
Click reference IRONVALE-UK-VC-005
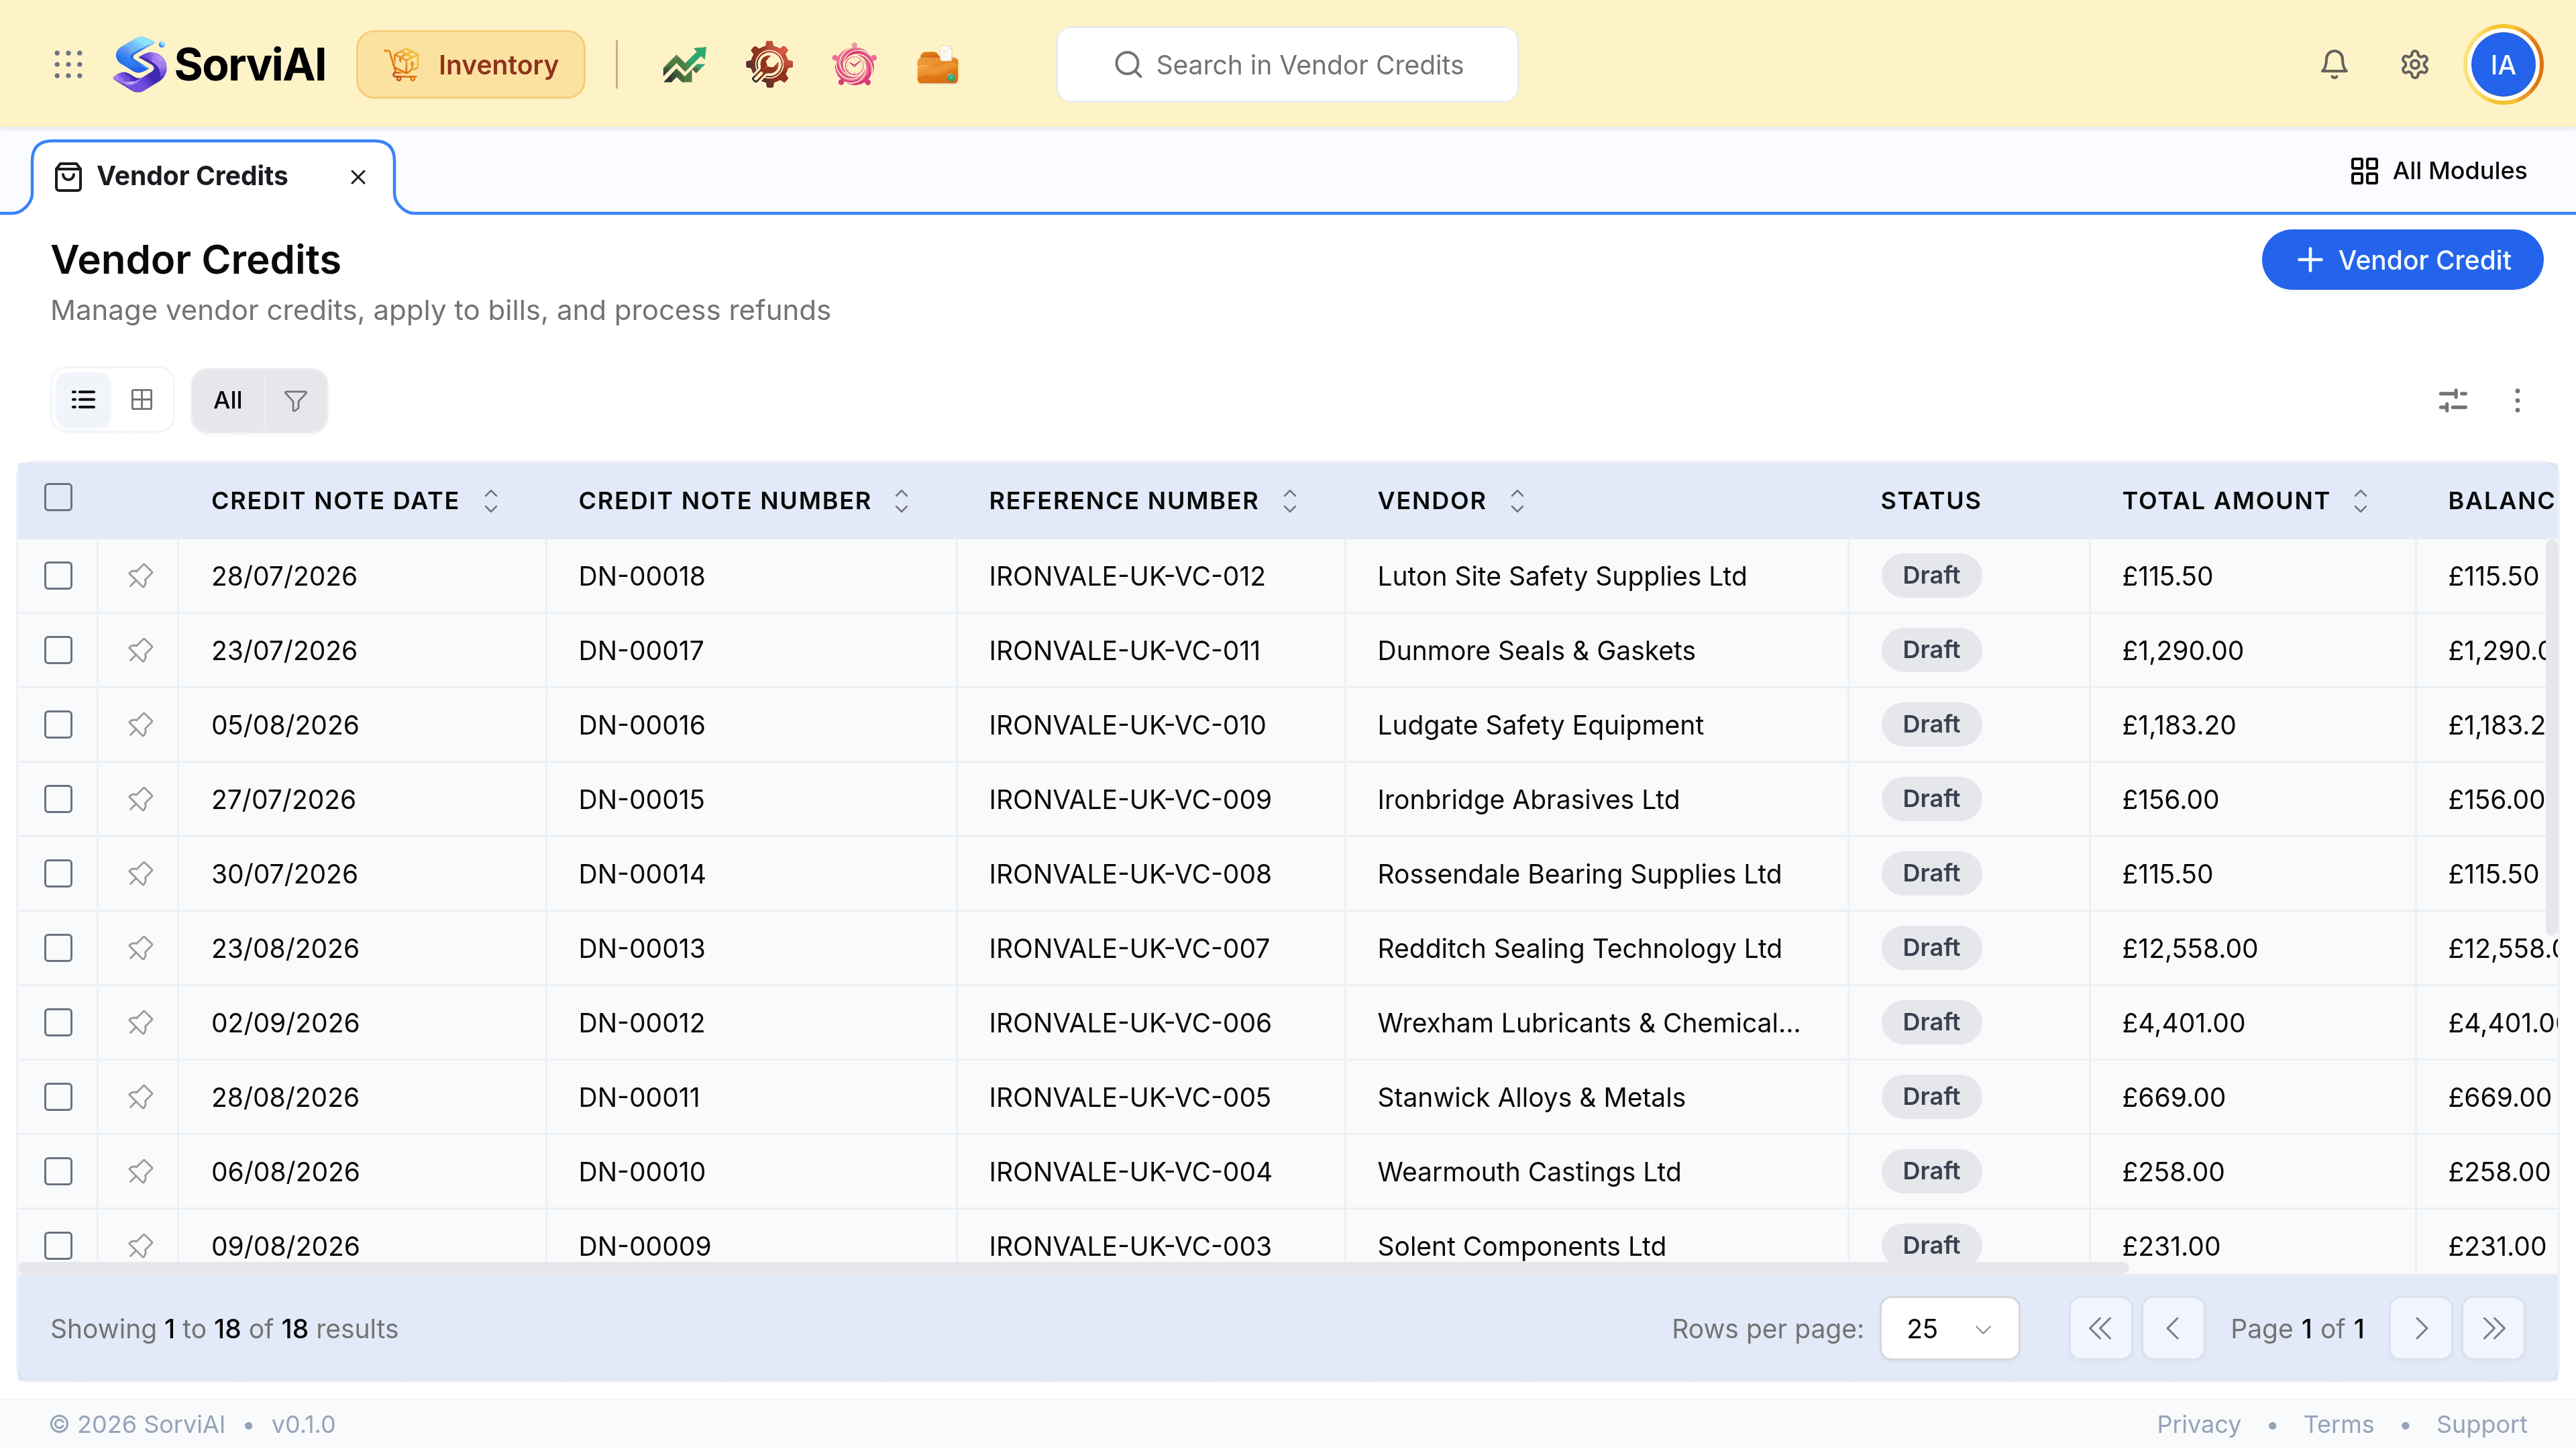(x=1129, y=1097)
